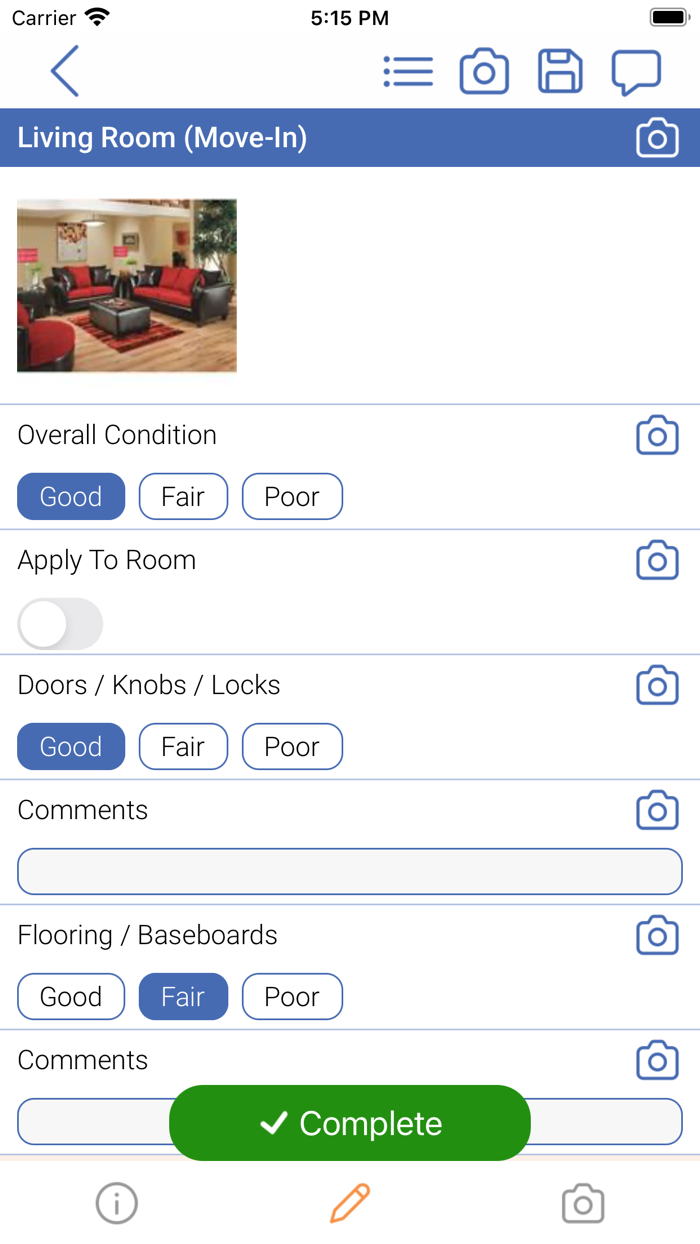The height and width of the screenshot is (1244, 700).
Task: Open the inspection list menu
Action: 408,71
